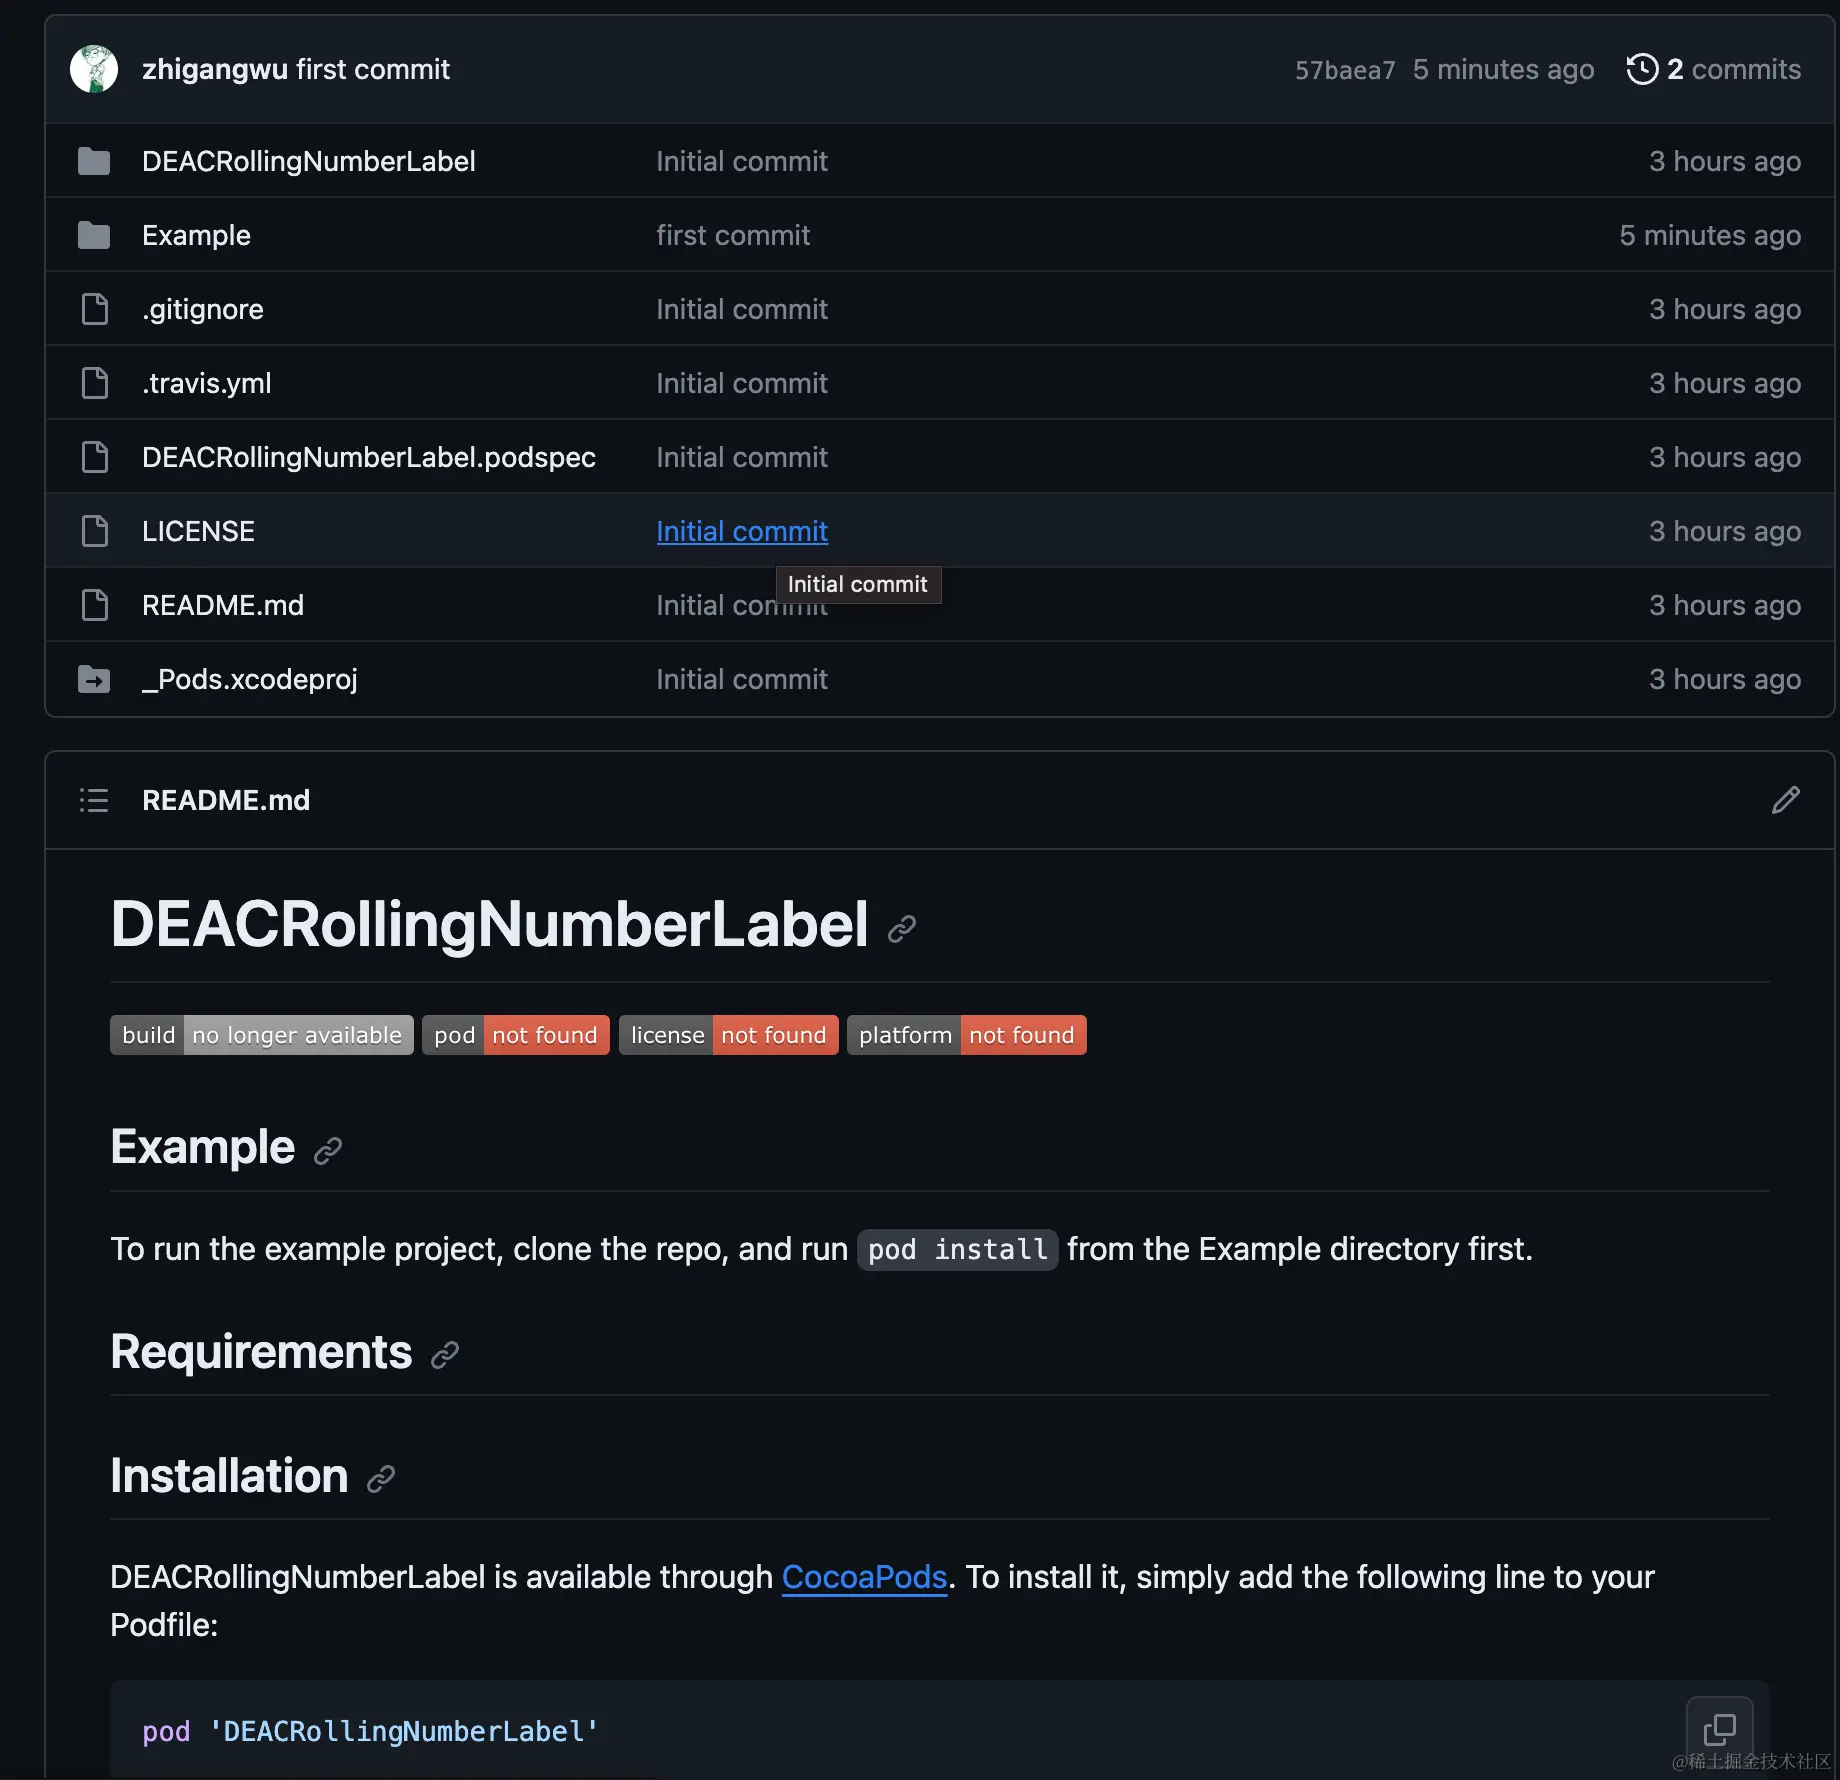
Task: Click the LICENSE row's Initial commit link
Action: (741, 531)
